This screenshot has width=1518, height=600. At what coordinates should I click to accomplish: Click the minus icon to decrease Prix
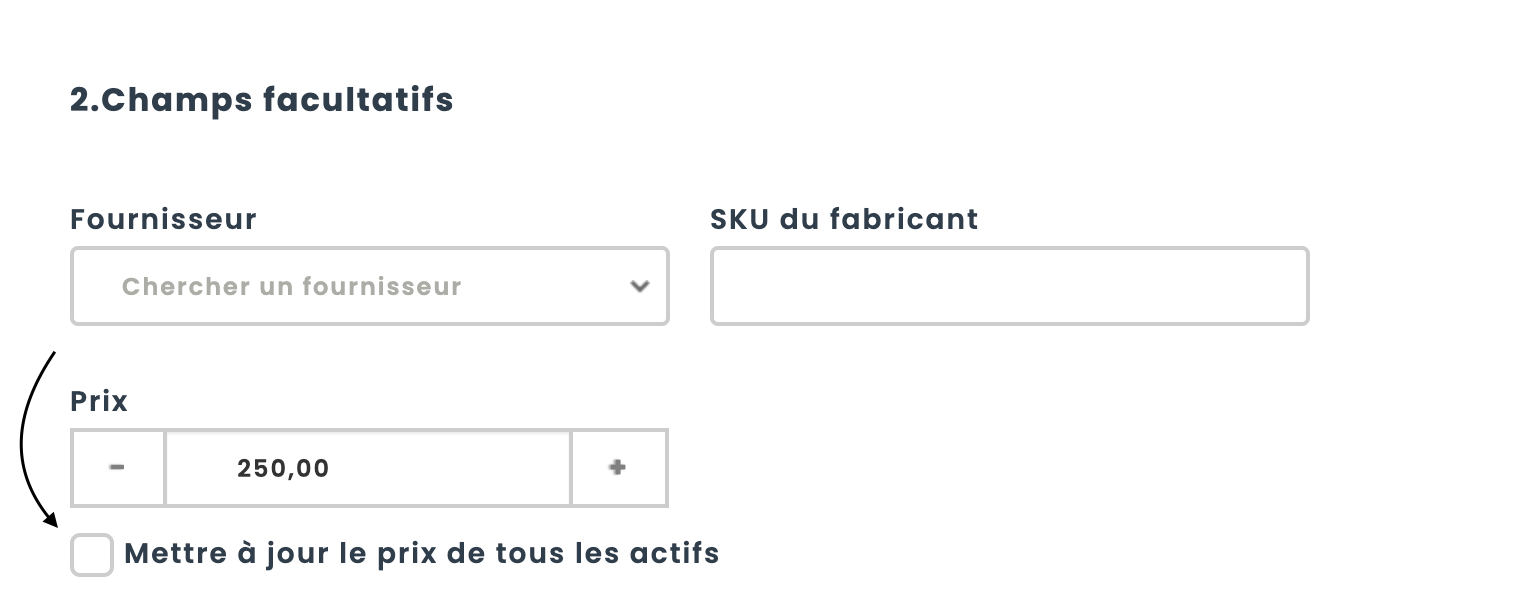[x=117, y=468]
